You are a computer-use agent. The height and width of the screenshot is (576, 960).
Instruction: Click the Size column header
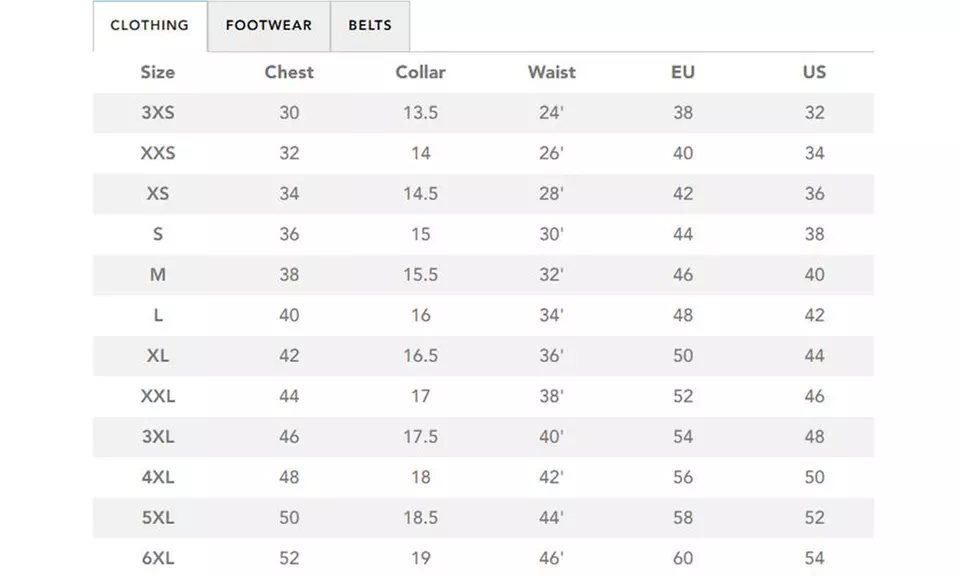158,72
